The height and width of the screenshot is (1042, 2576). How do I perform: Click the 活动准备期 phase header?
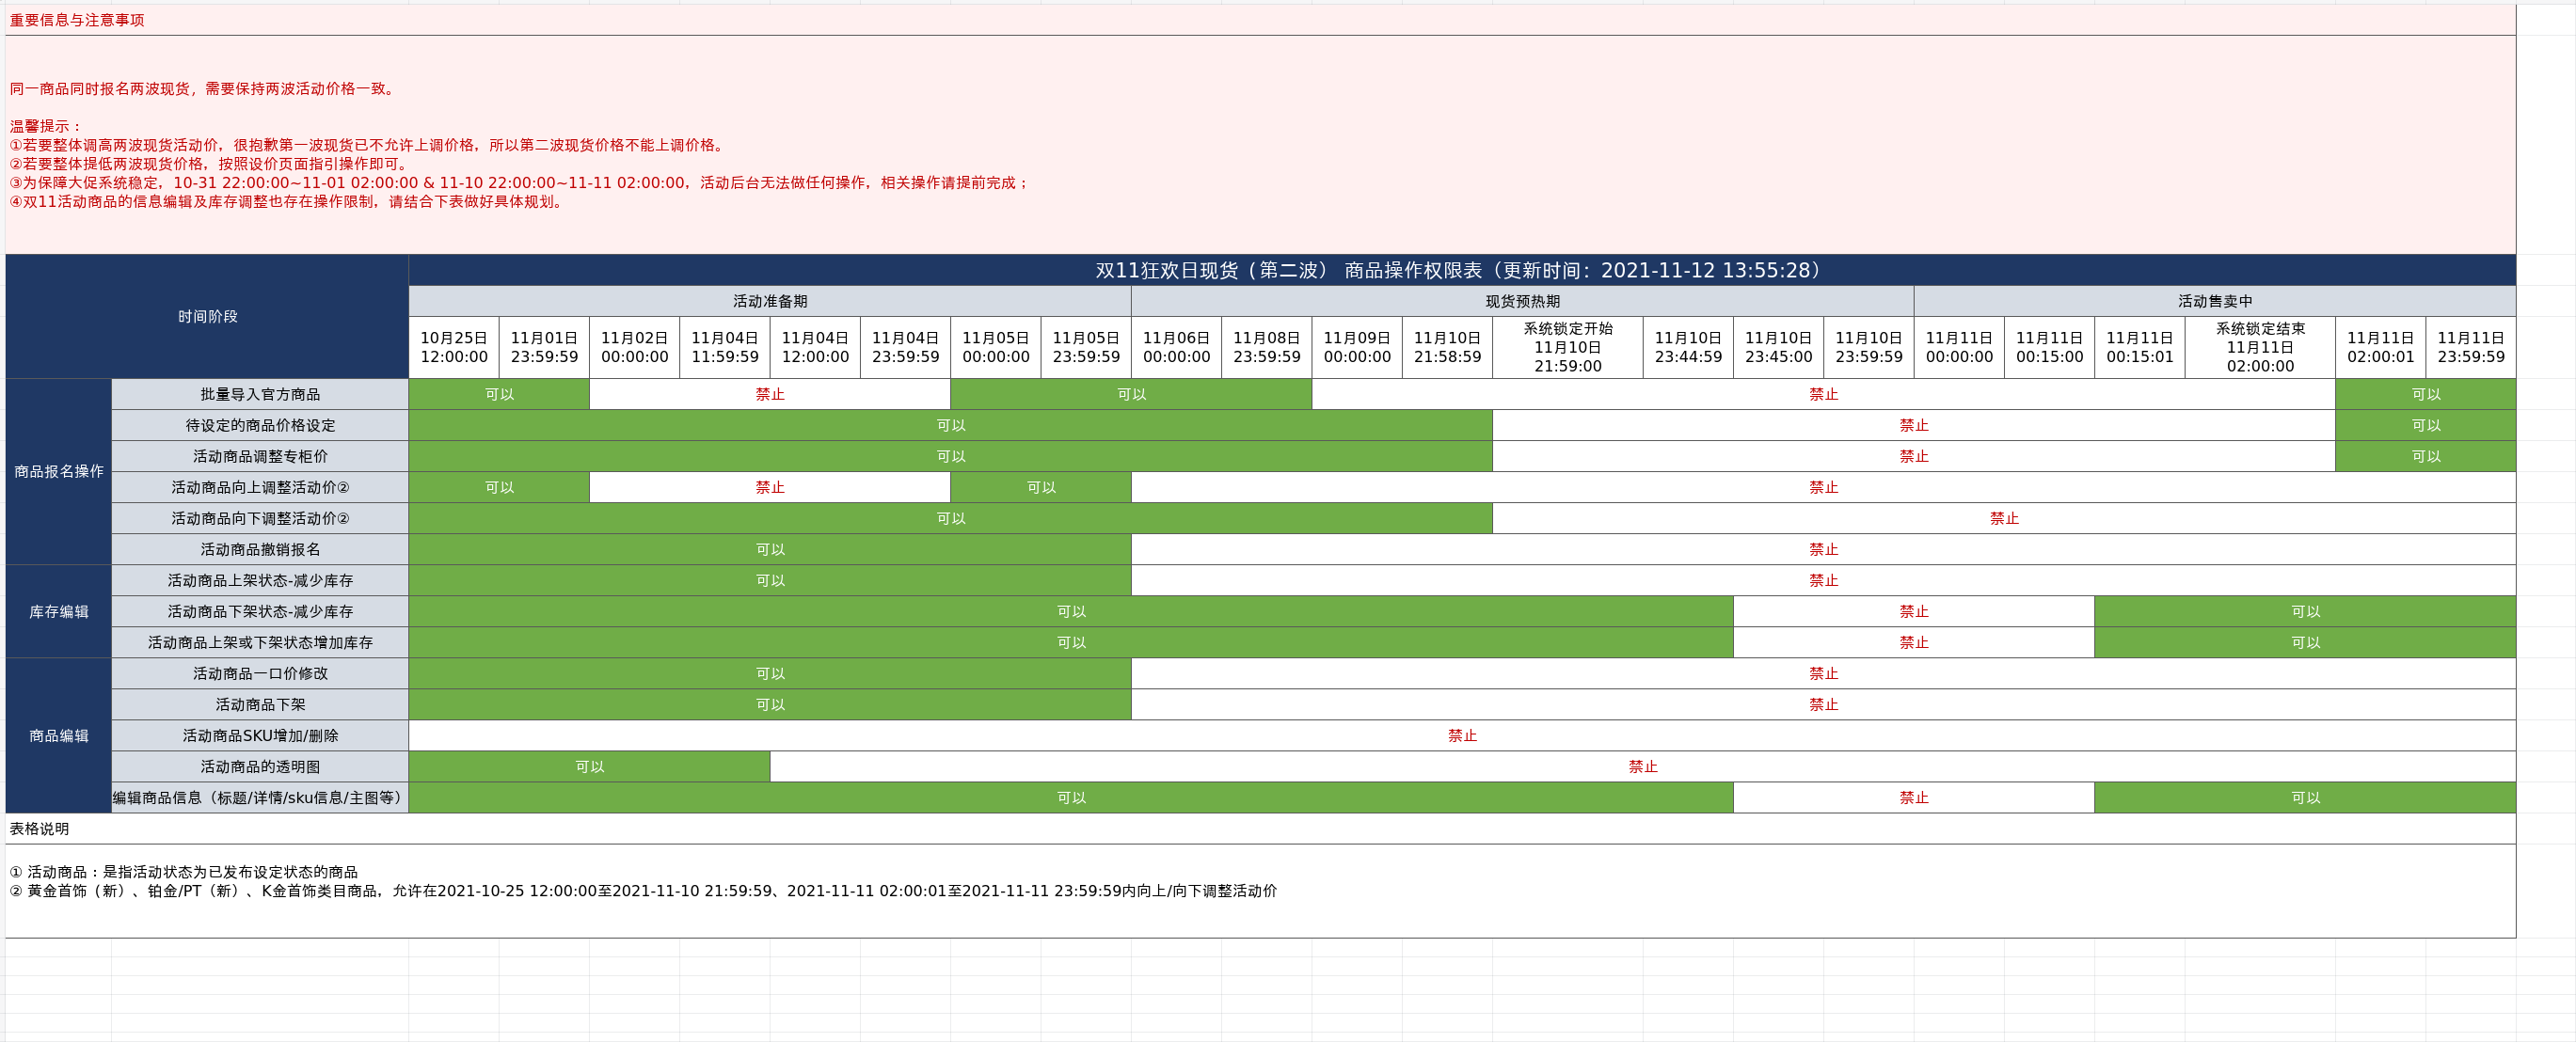[x=769, y=301]
